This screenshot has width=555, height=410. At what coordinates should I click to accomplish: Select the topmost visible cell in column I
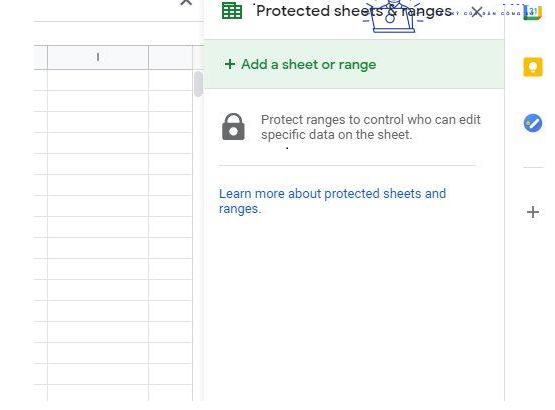[98, 80]
